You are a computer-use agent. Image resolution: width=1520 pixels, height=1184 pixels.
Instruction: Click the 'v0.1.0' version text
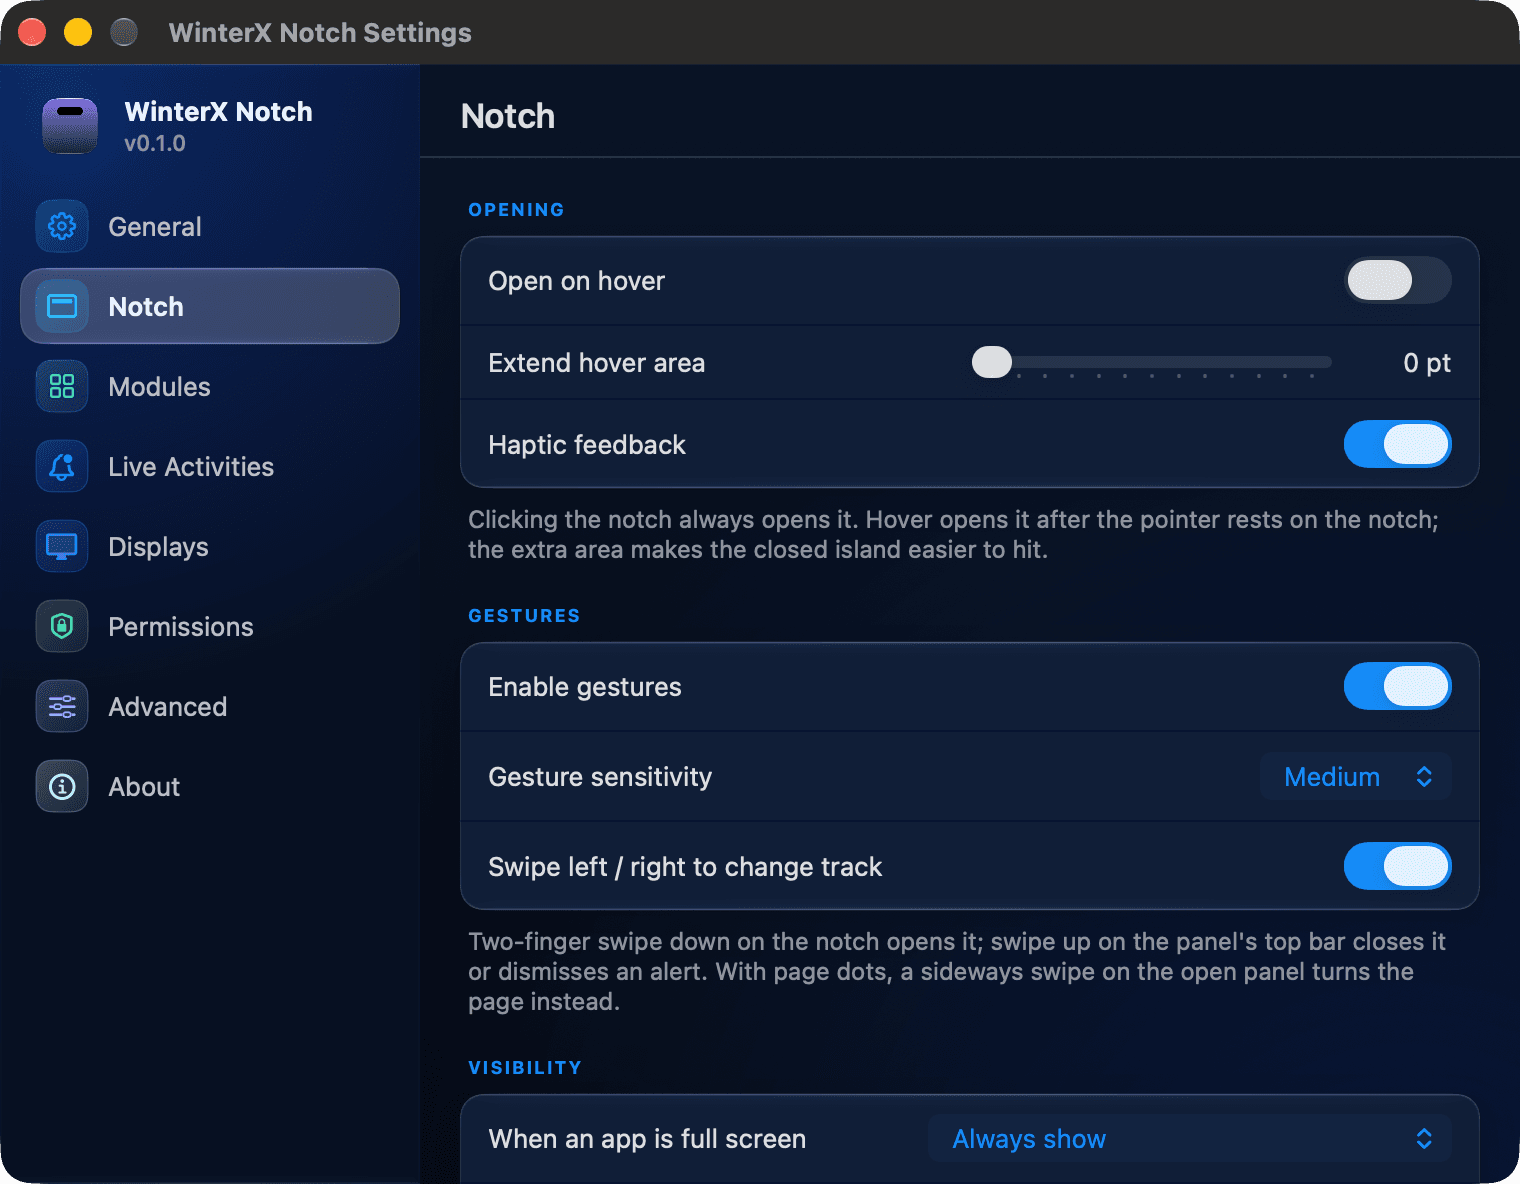click(x=155, y=143)
